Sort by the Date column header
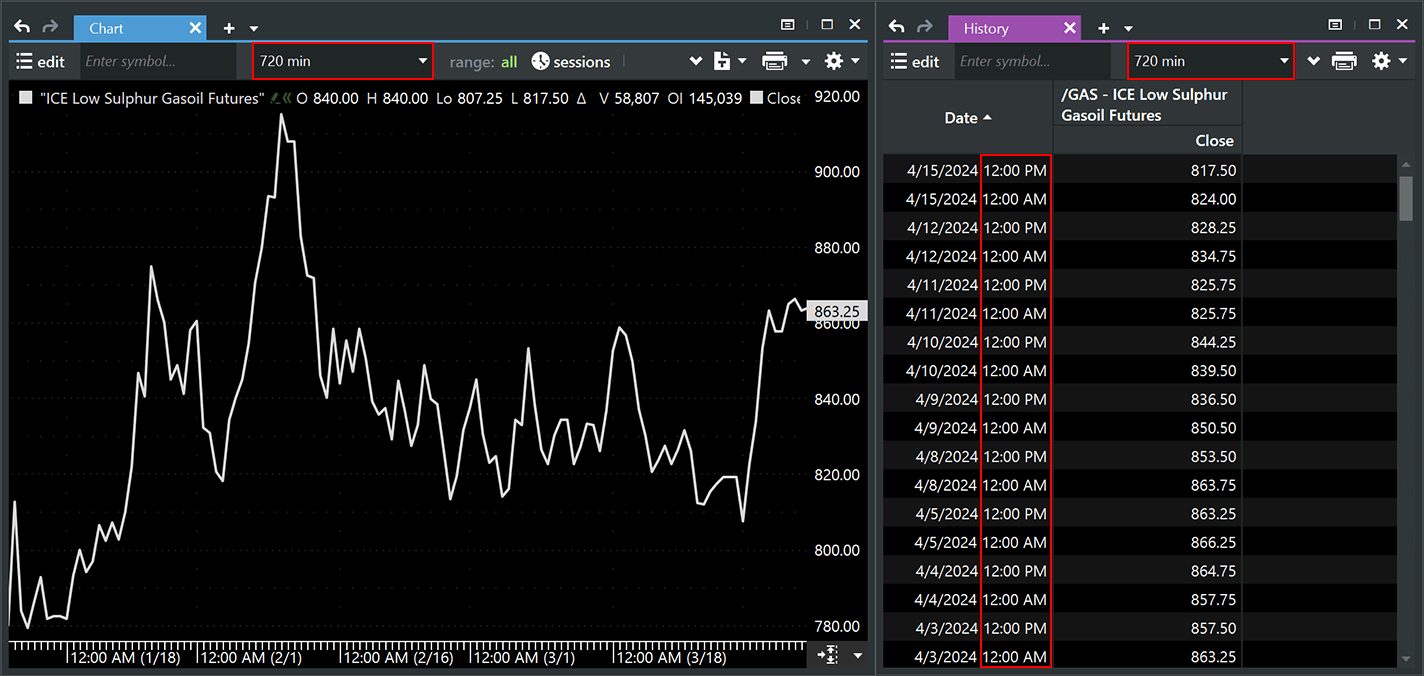Screen dimensions: 1424x676 coord(968,118)
